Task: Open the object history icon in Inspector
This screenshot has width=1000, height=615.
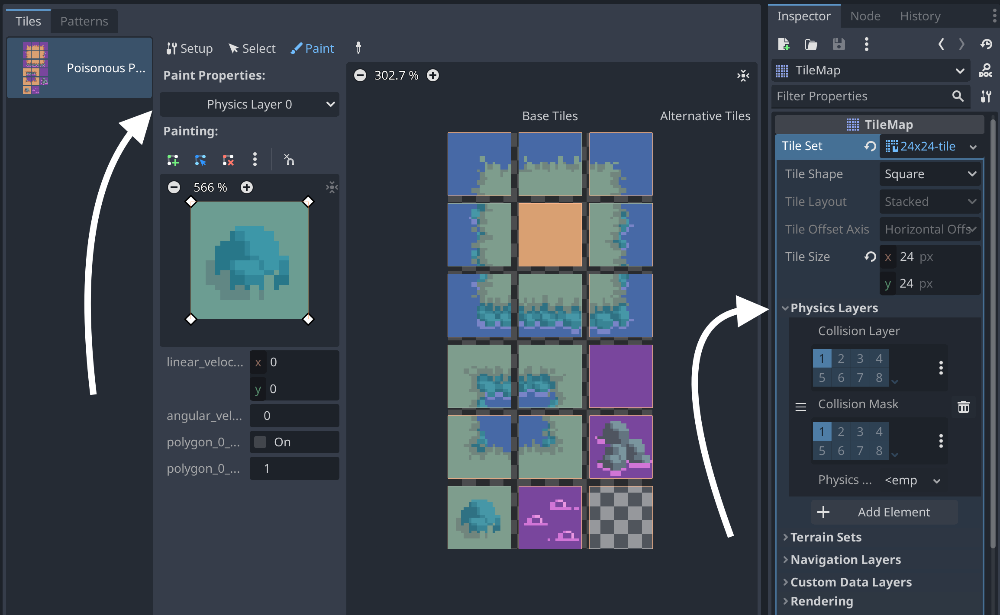Action: 986,44
